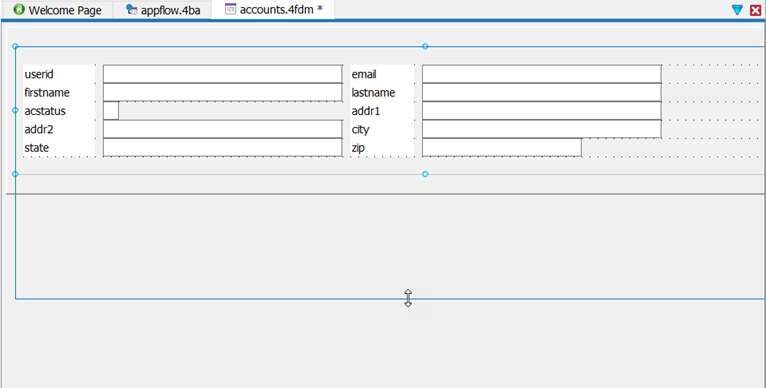
Task: Select the state label
Action: click(x=37, y=148)
